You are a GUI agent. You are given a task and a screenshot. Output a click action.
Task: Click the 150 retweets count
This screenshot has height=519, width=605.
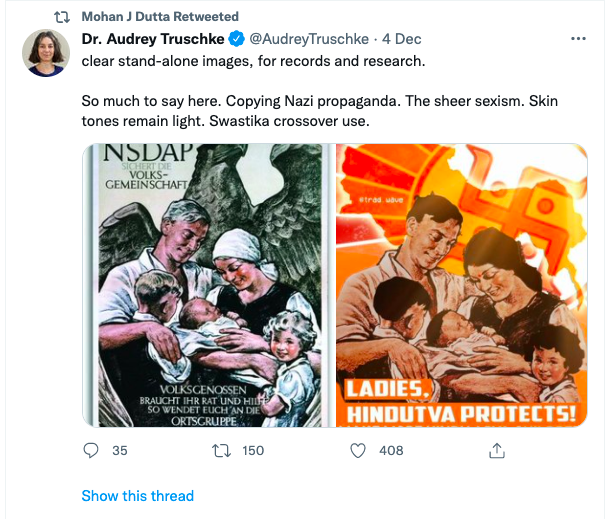click(x=254, y=451)
